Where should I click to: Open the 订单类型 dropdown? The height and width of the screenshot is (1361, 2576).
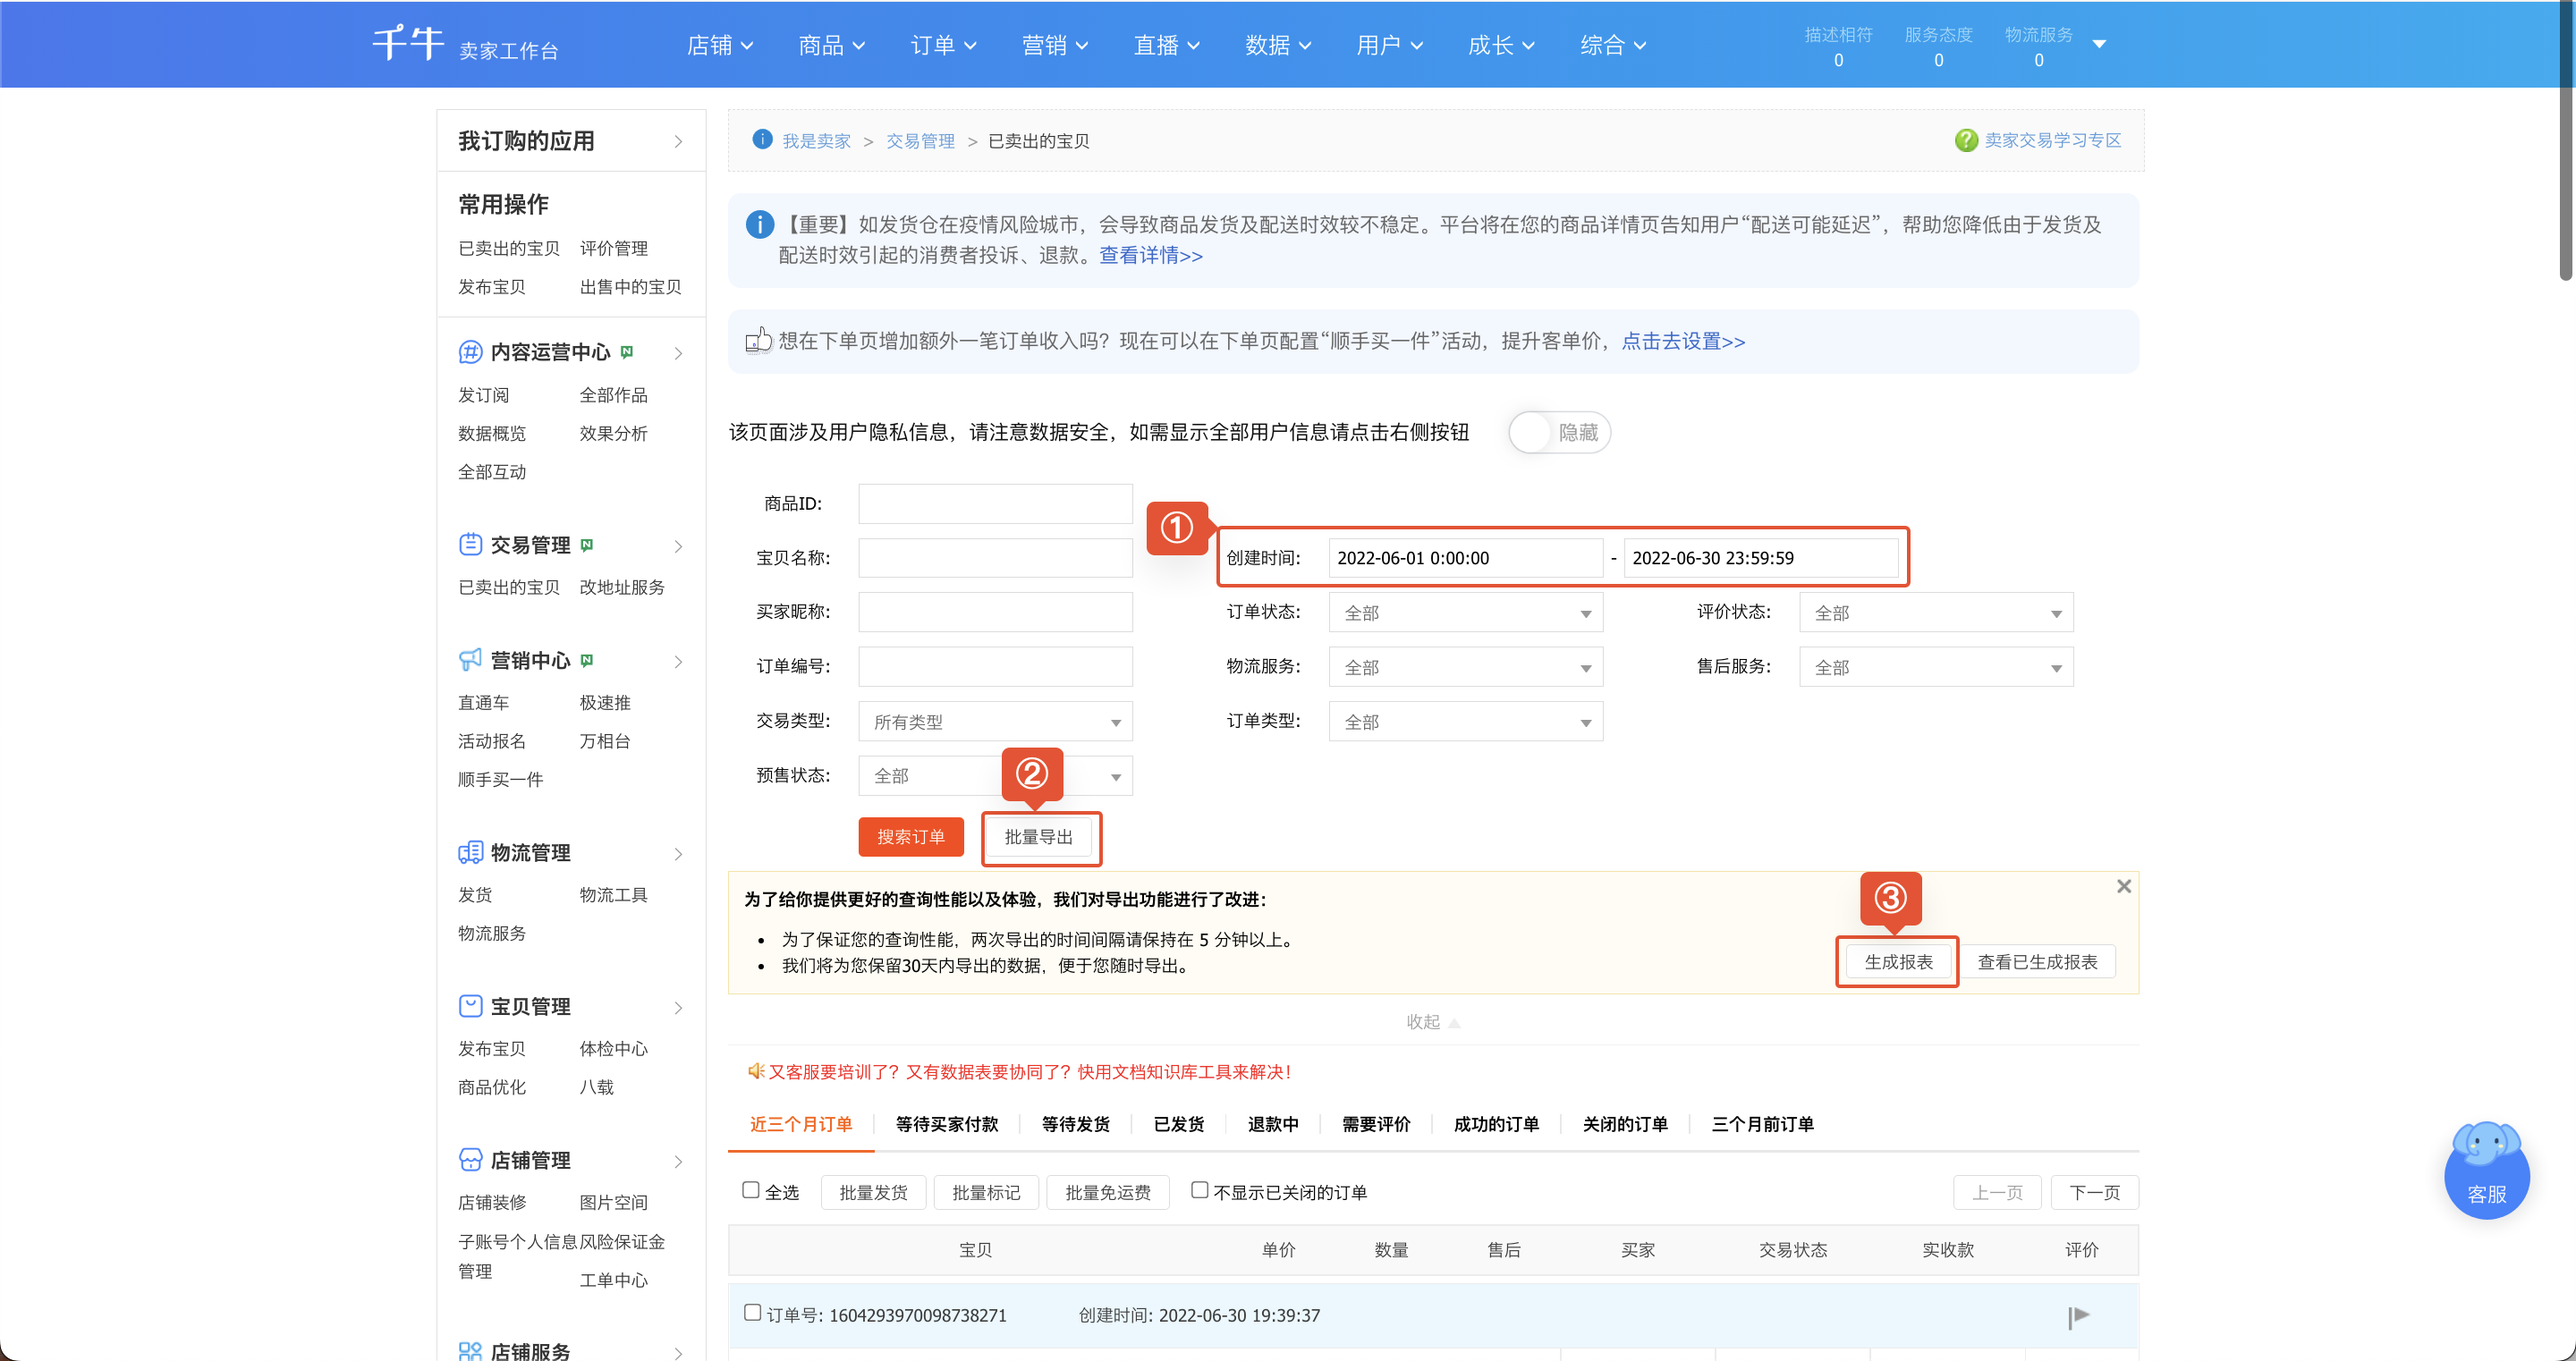click(x=1465, y=722)
